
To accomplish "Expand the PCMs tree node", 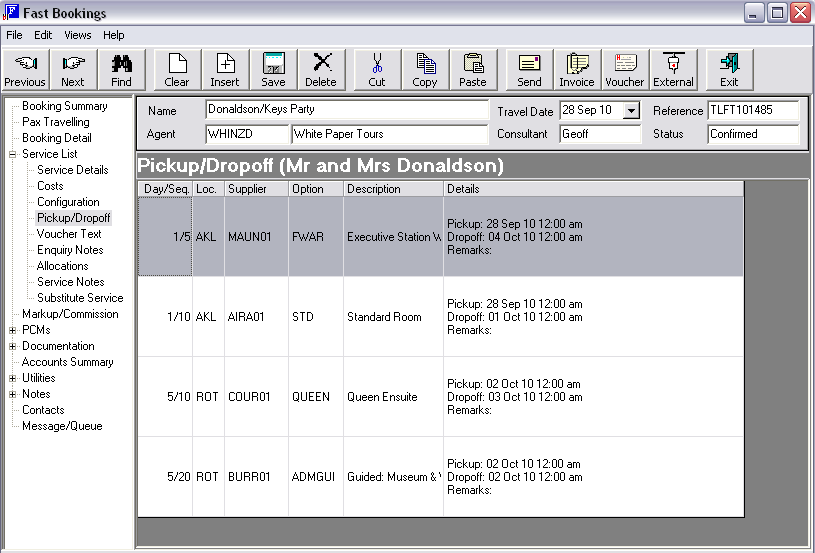I will [x=12, y=330].
